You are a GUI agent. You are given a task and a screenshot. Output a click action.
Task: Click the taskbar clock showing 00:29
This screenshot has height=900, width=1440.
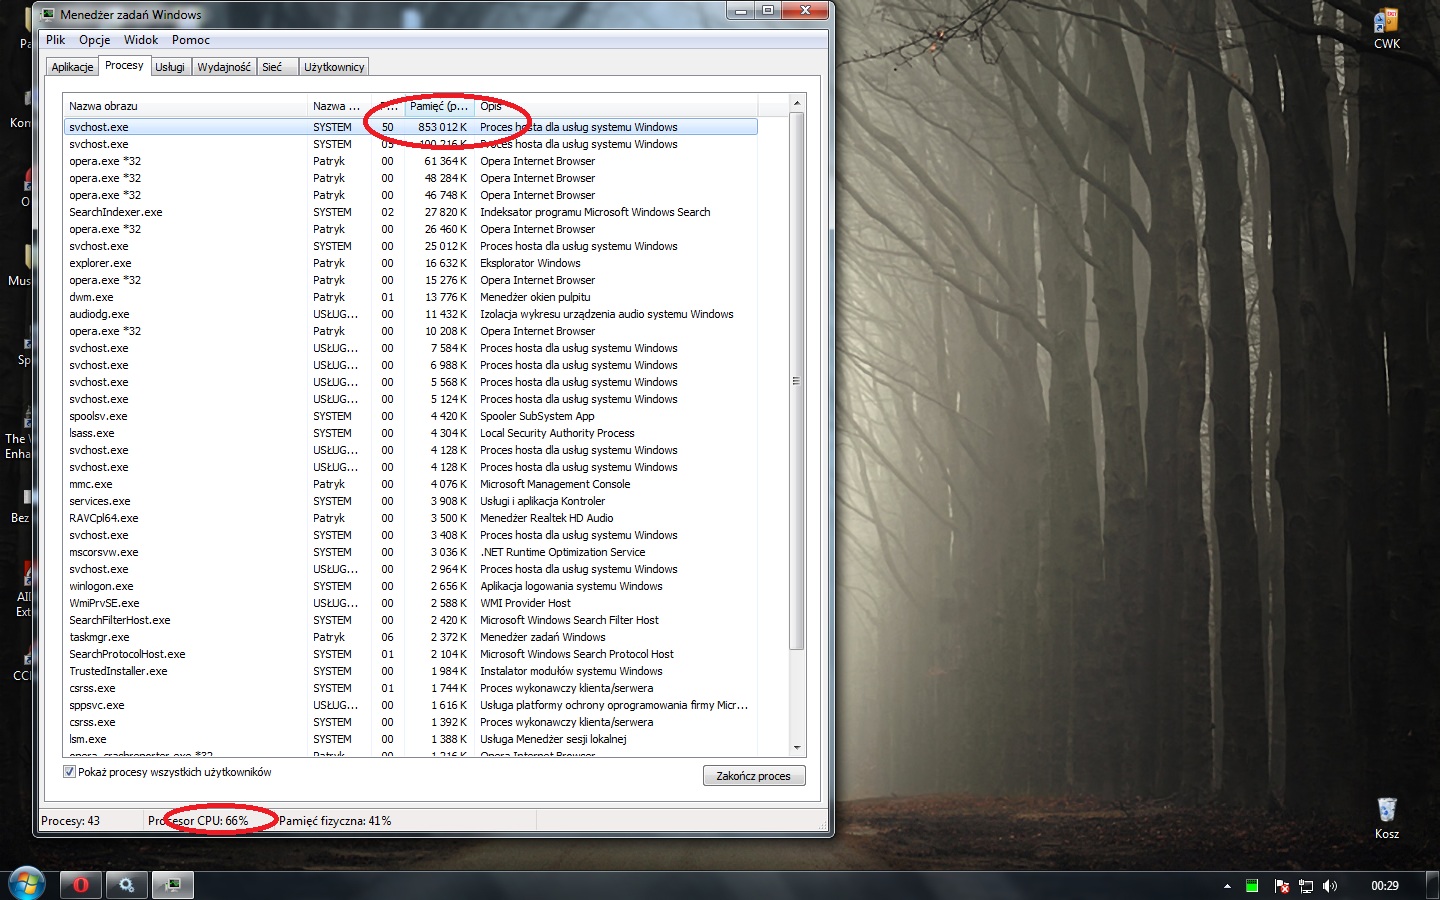pyautogui.click(x=1384, y=886)
